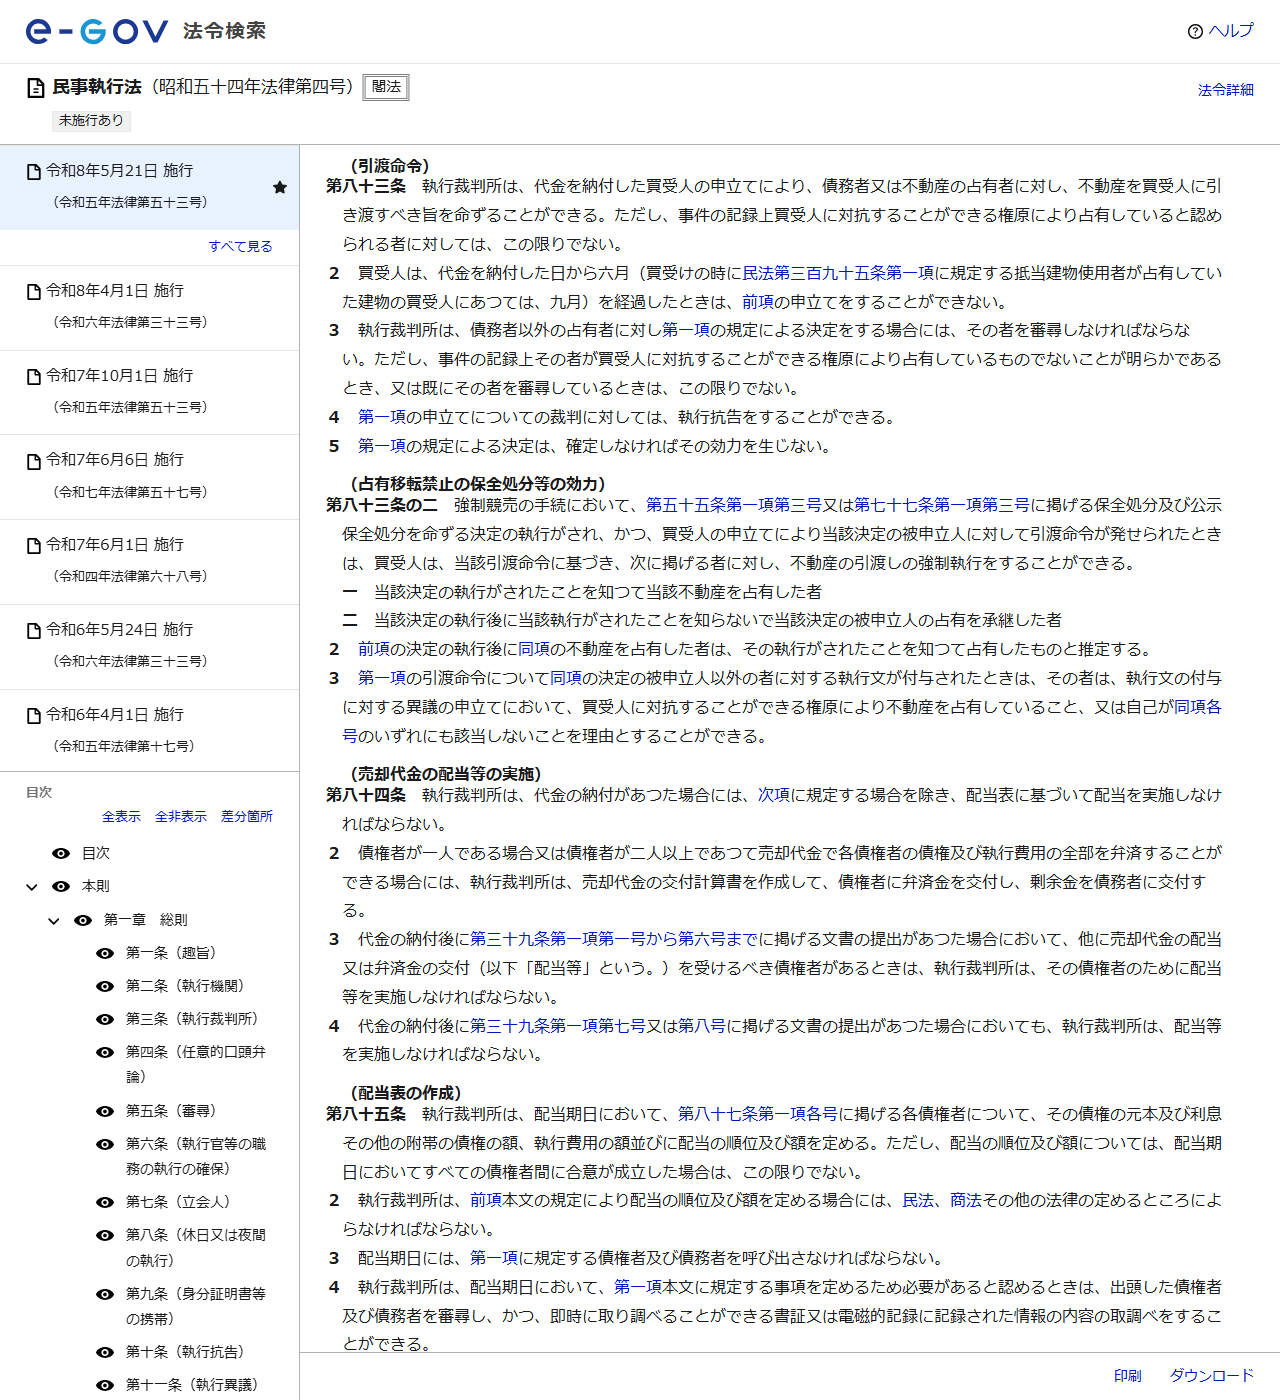Click document icon for 令和7年10月1日 施行
Screen dimensions: 1280x1400
33,376
